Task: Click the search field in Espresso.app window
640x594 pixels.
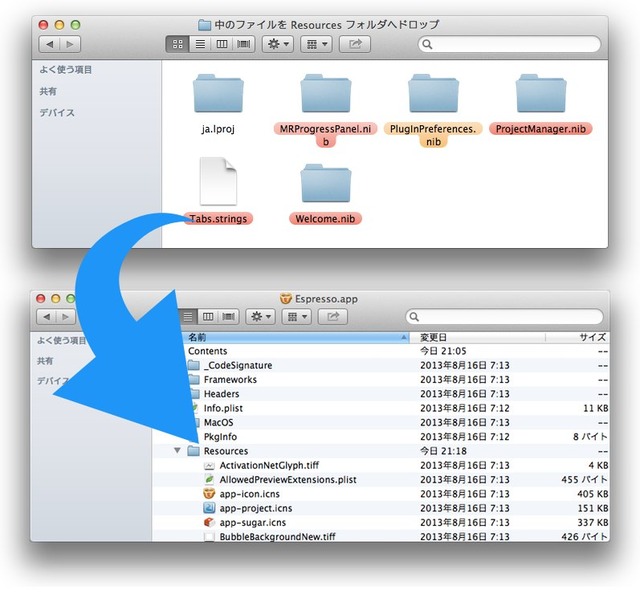Action: [x=504, y=317]
